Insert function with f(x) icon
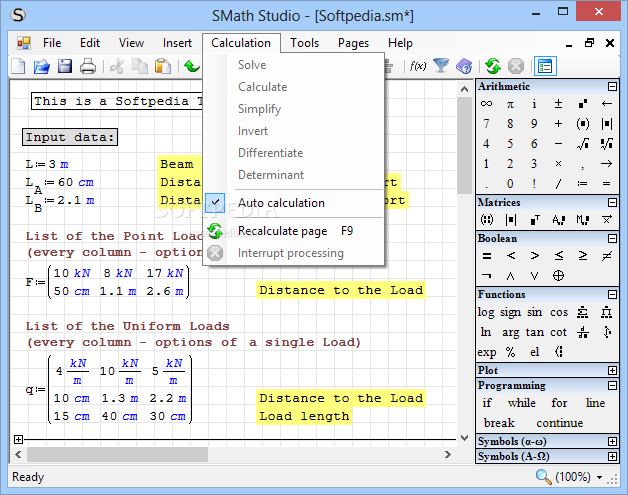628x495 pixels. 418,66
